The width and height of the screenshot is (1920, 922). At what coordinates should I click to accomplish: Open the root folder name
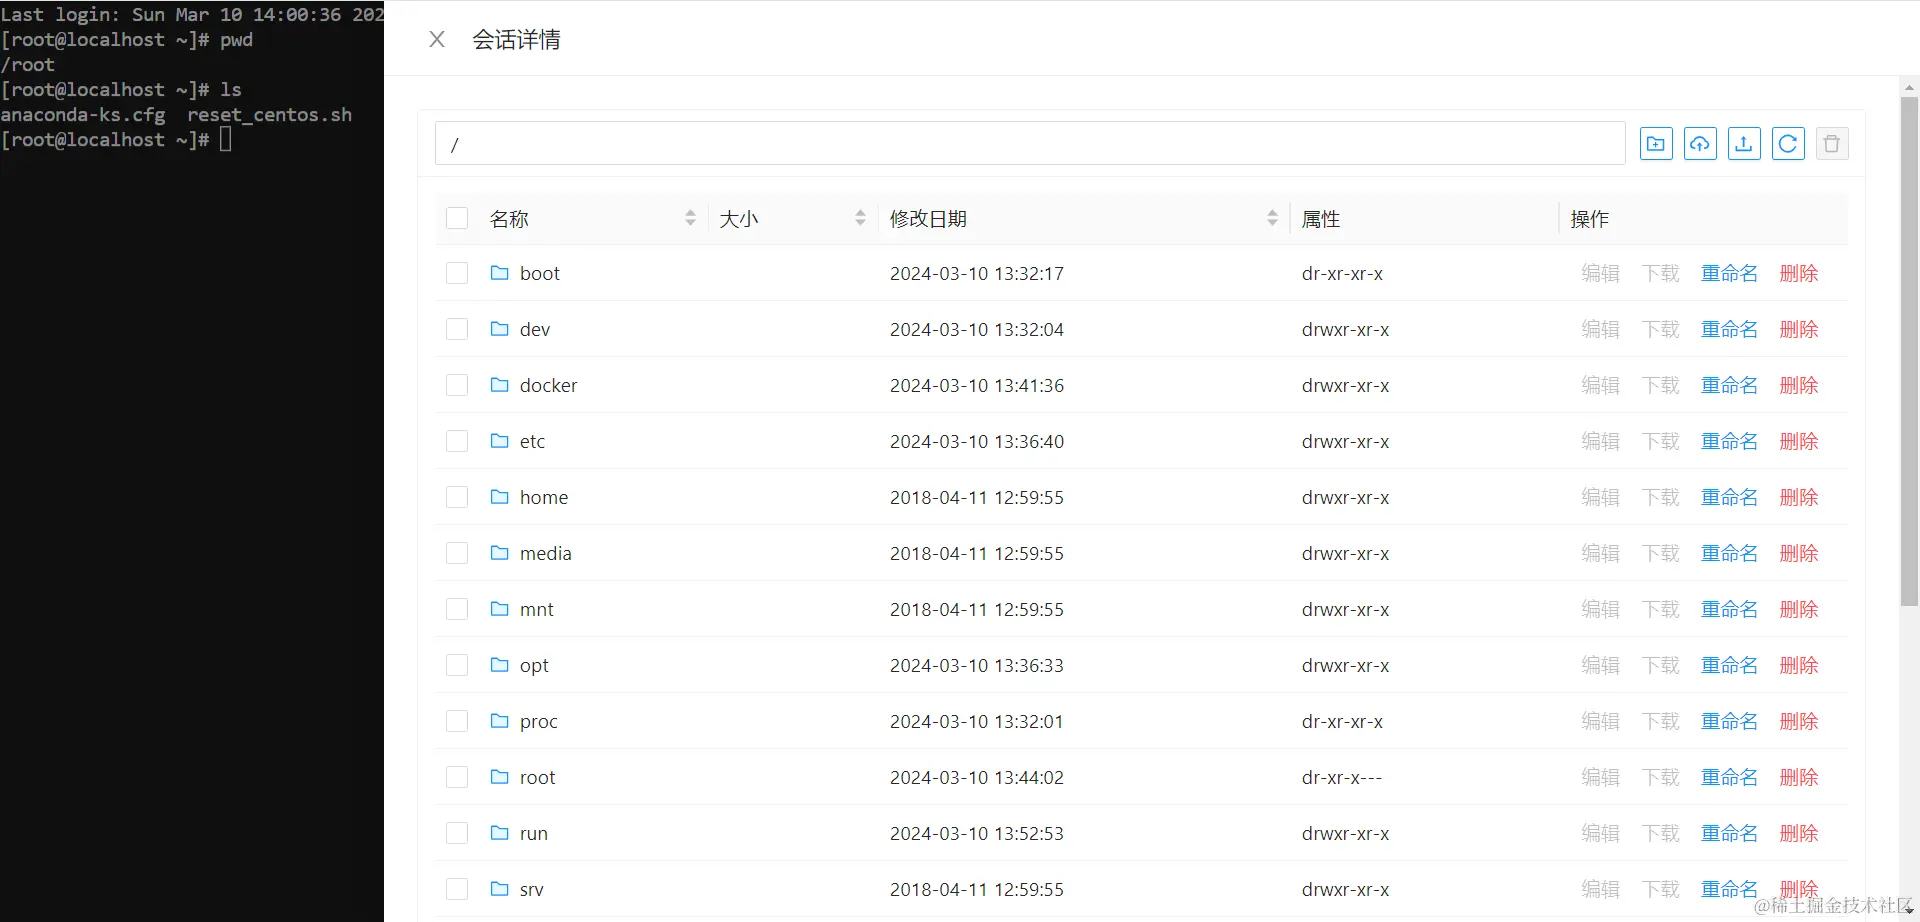pyautogui.click(x=537, y=777)
